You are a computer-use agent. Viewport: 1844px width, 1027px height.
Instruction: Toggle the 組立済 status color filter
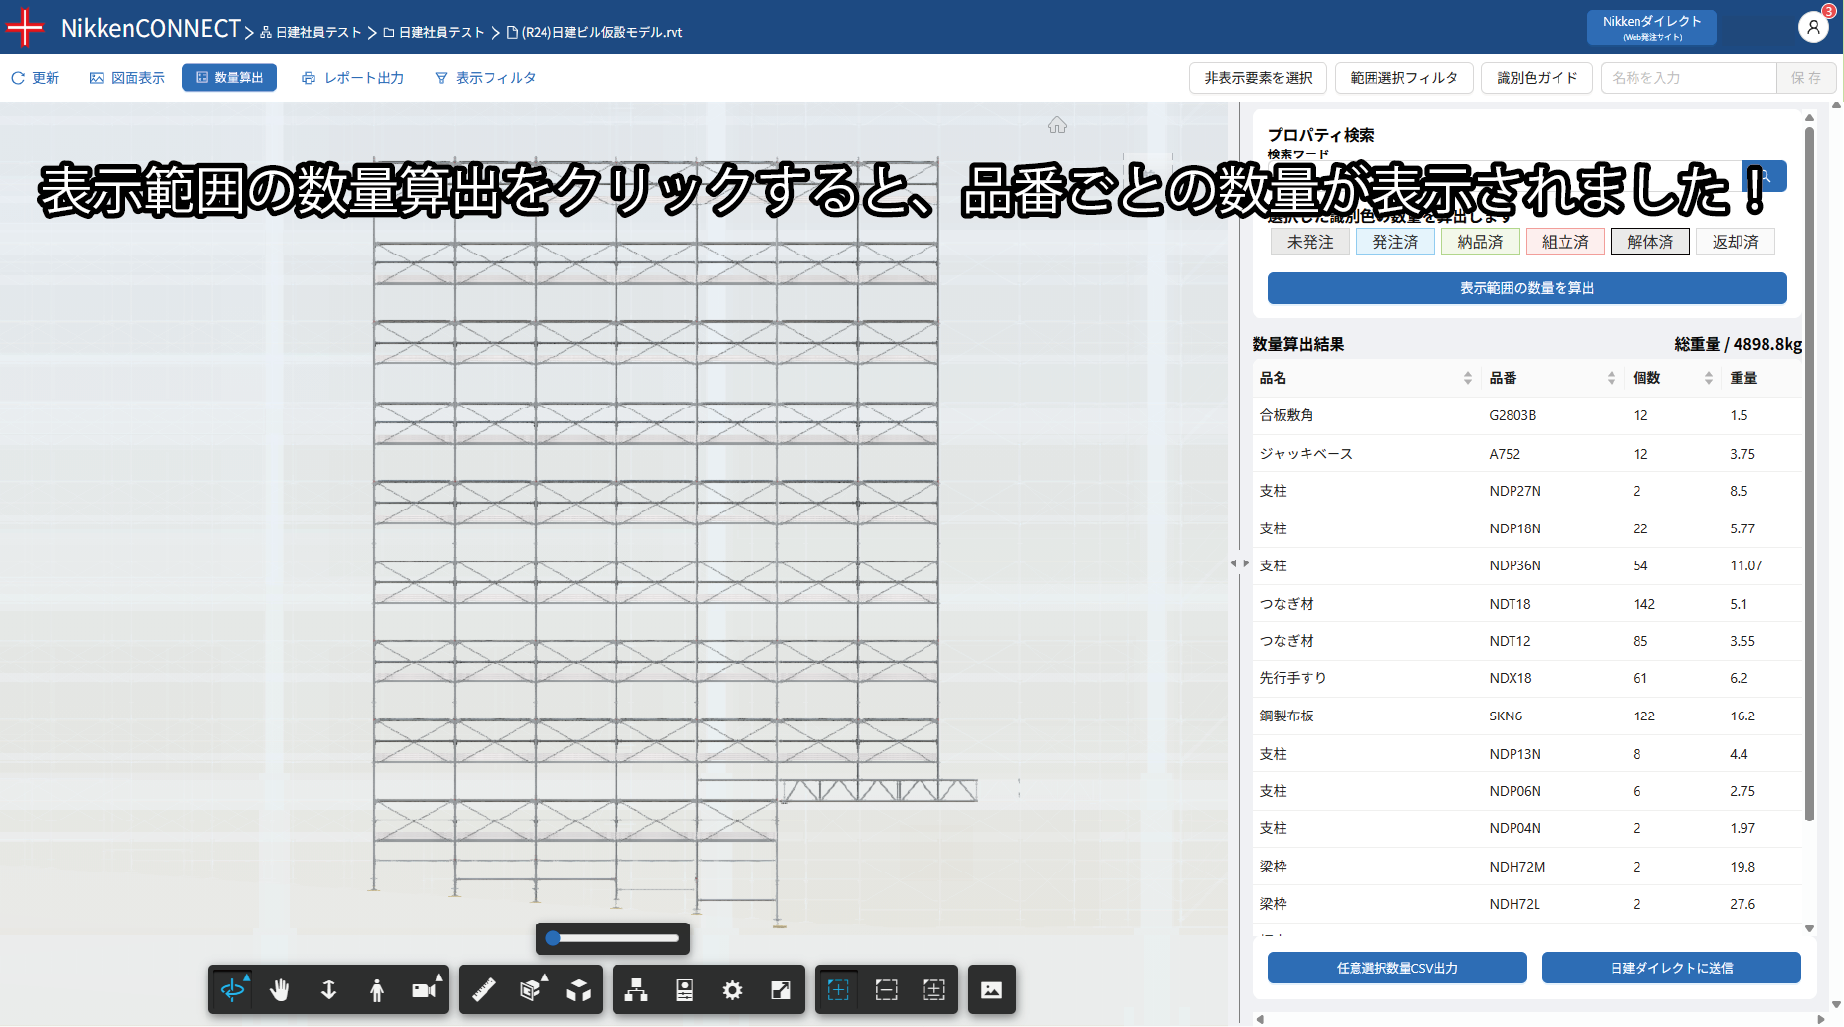(x=1565, y=242)
